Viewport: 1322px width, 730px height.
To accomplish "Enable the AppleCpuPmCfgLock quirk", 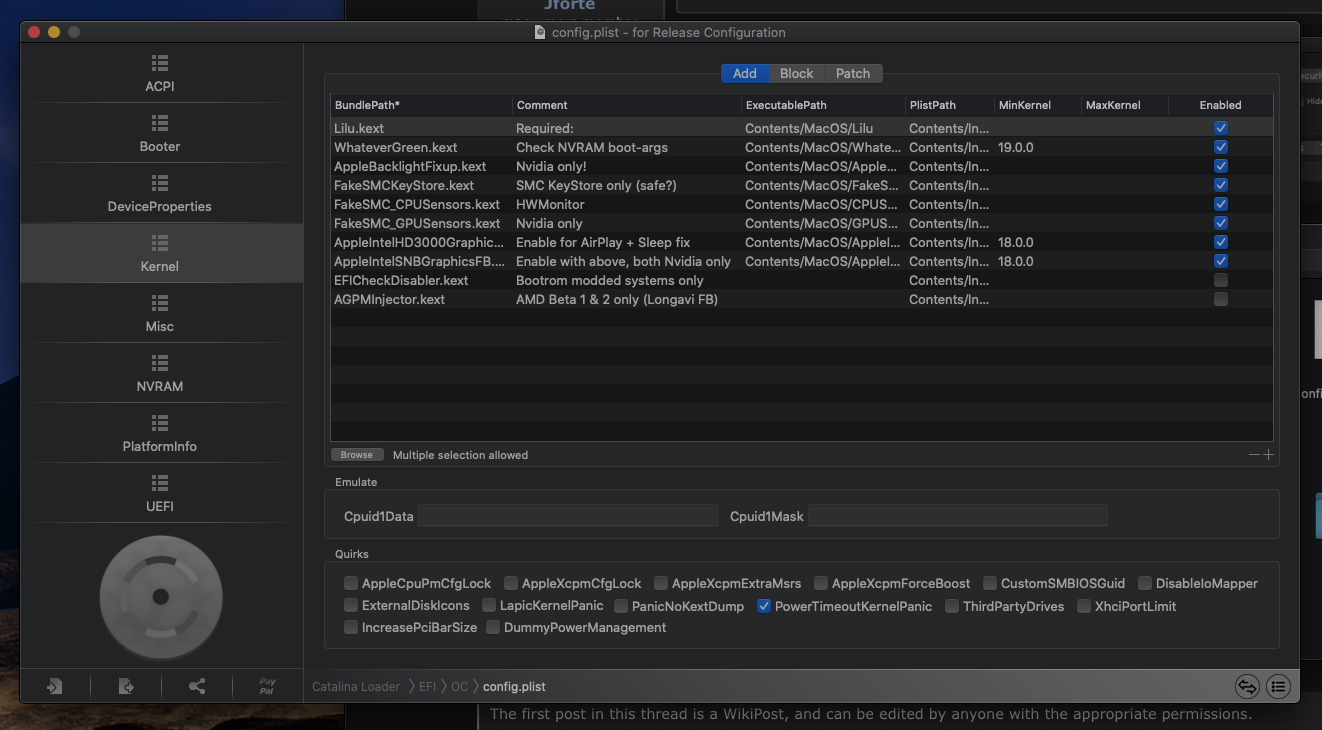I will [351, 583].
